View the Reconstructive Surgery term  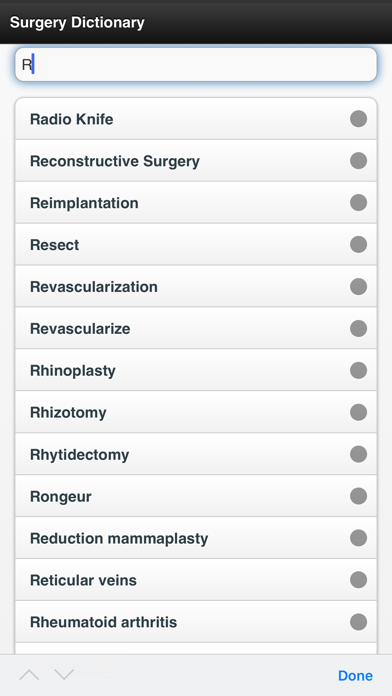[x=196, y=161]
